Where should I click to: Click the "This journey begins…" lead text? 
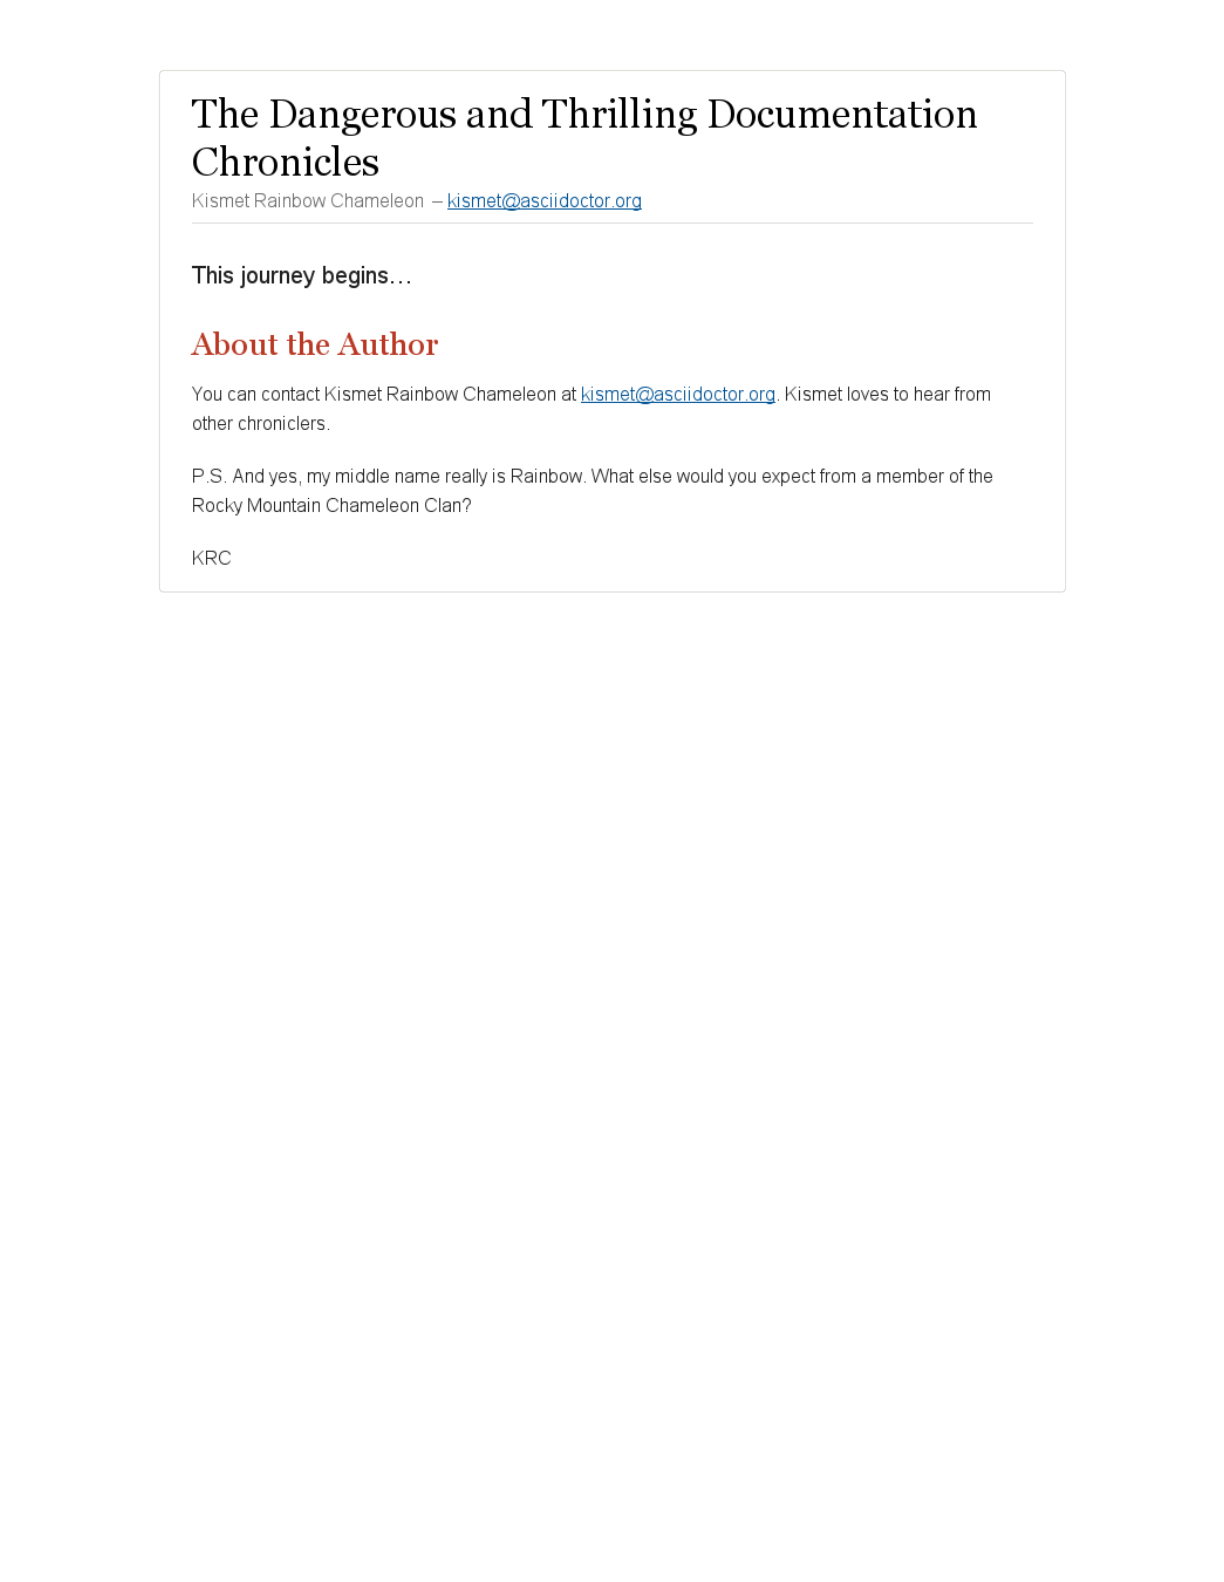coord(301,276)
